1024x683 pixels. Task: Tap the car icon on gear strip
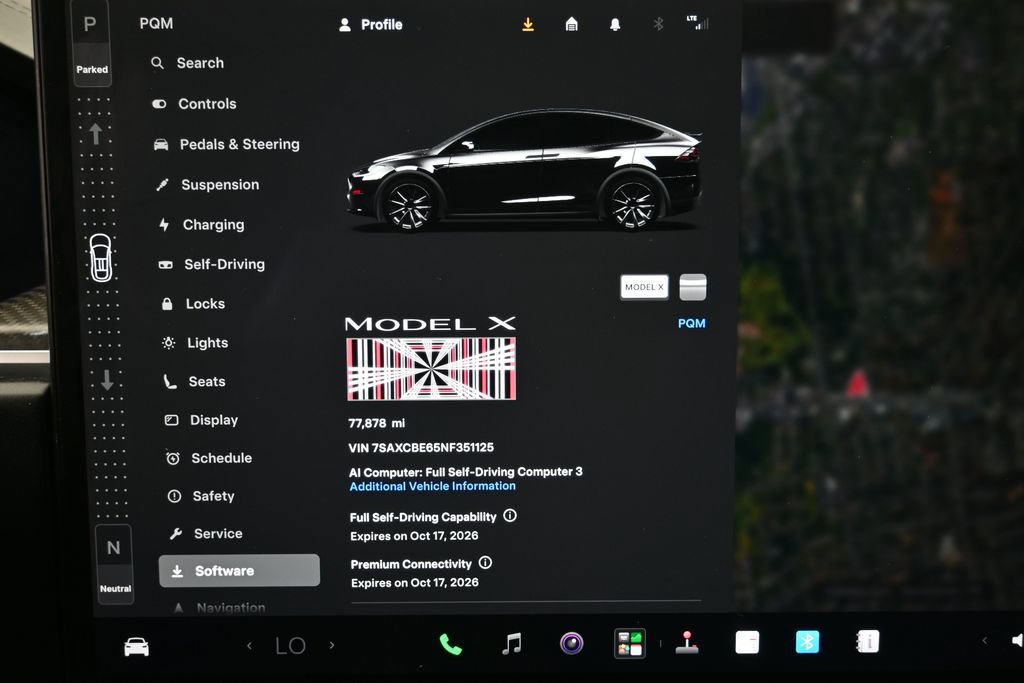[101, 258]
